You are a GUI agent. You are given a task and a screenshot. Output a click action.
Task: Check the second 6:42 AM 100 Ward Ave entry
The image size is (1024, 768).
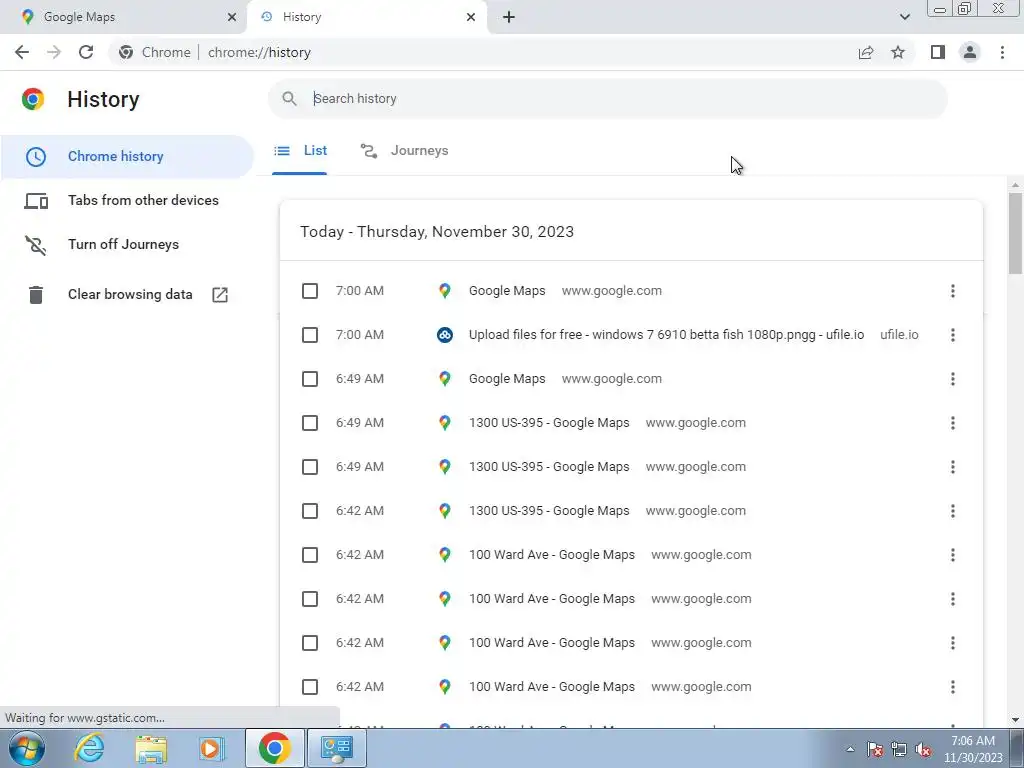tap(310, 599)
